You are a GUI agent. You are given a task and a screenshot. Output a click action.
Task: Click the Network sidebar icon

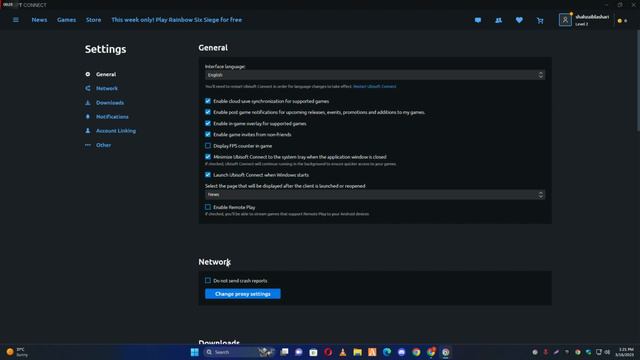(x=88, y=88)
